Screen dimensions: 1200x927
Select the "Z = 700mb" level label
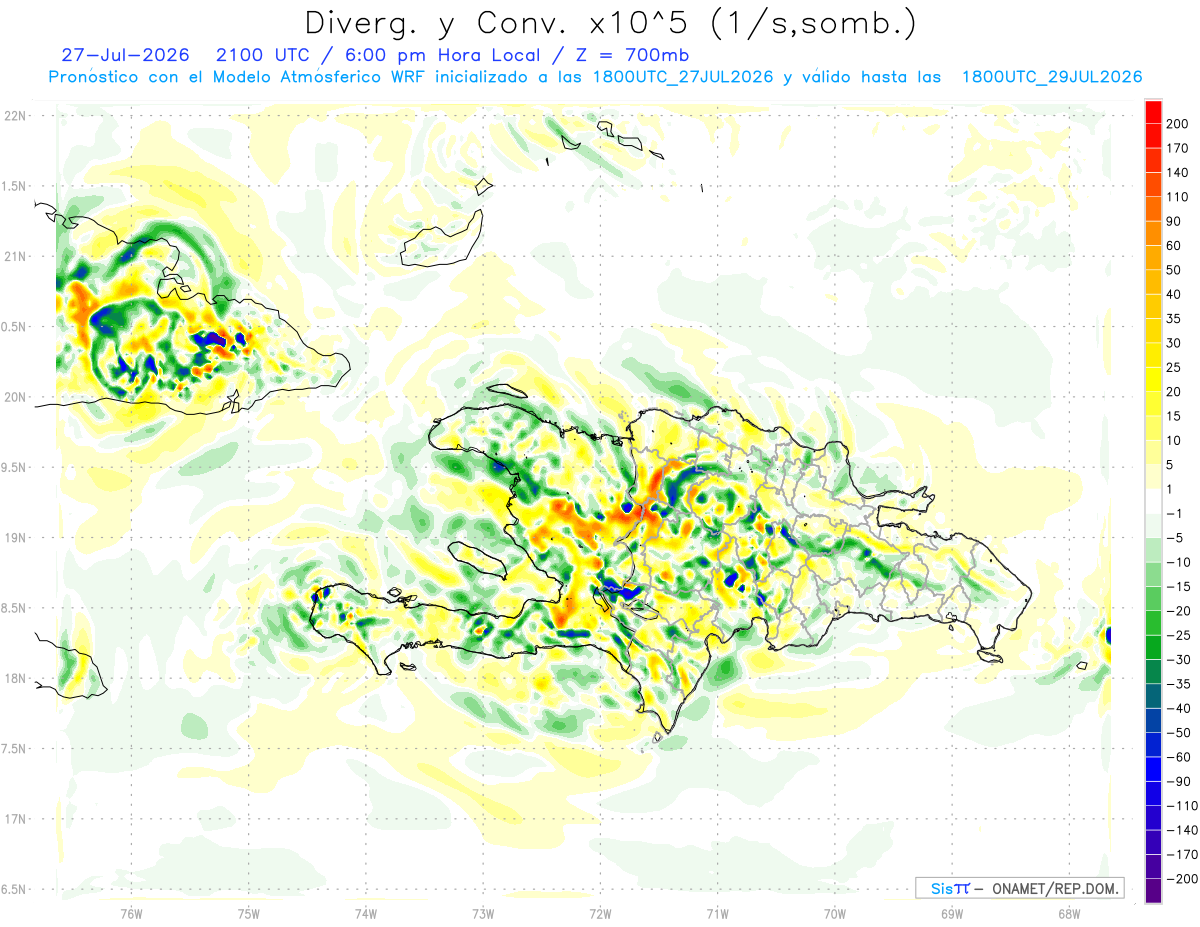pyautogui.click(x=632, y=54)
